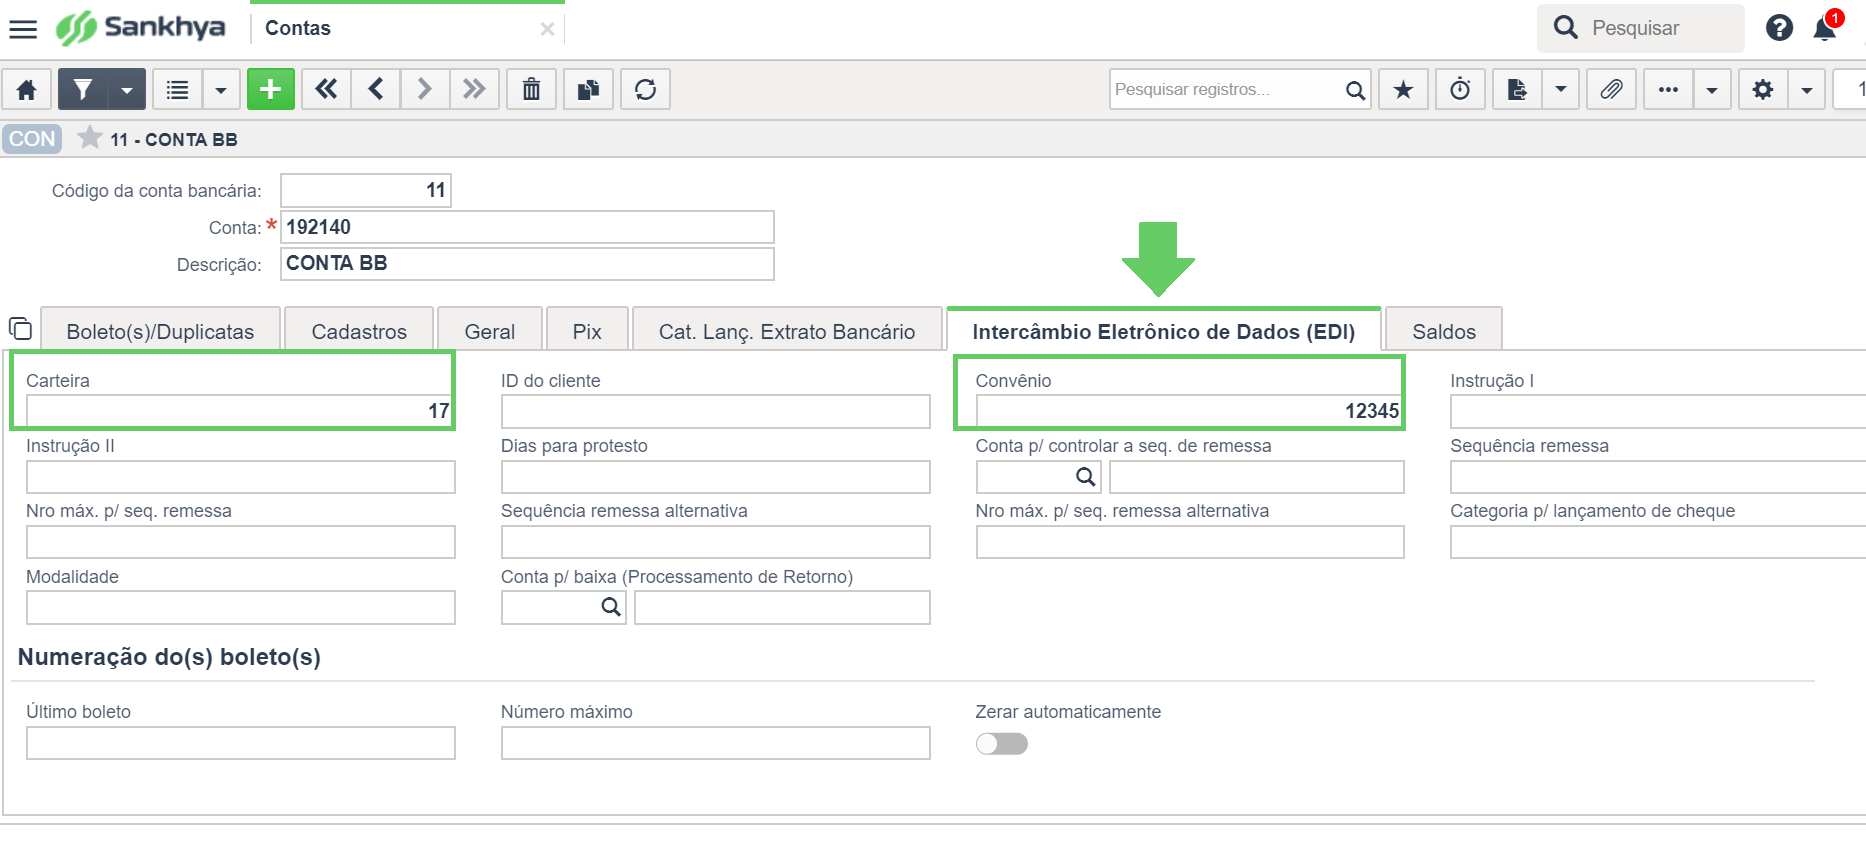
Task: Refresh the record data
Action: tap(645, 89)
